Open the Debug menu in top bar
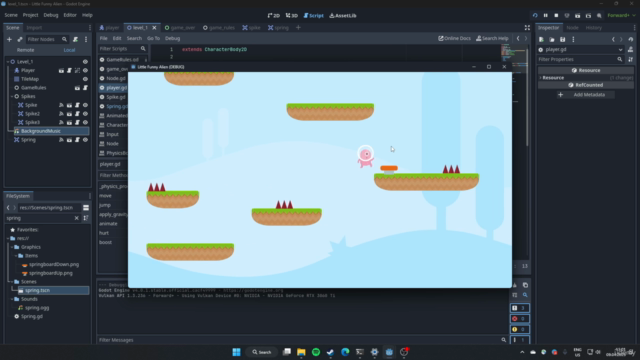This screenshot has width=640, height=360. click(x=51, y=15)
